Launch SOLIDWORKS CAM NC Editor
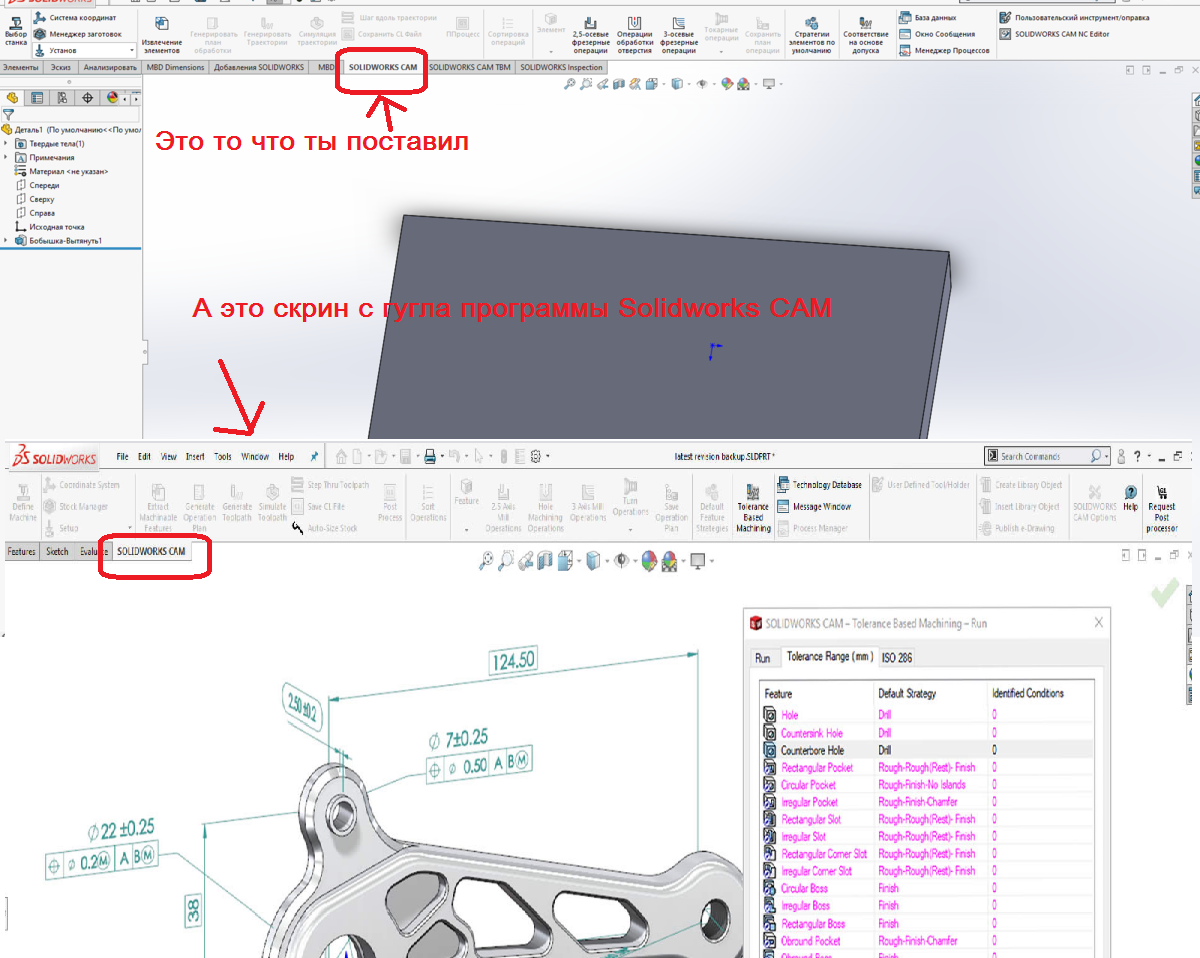The width and height of the screenshot is (1200, 958). pos(1054,34)
